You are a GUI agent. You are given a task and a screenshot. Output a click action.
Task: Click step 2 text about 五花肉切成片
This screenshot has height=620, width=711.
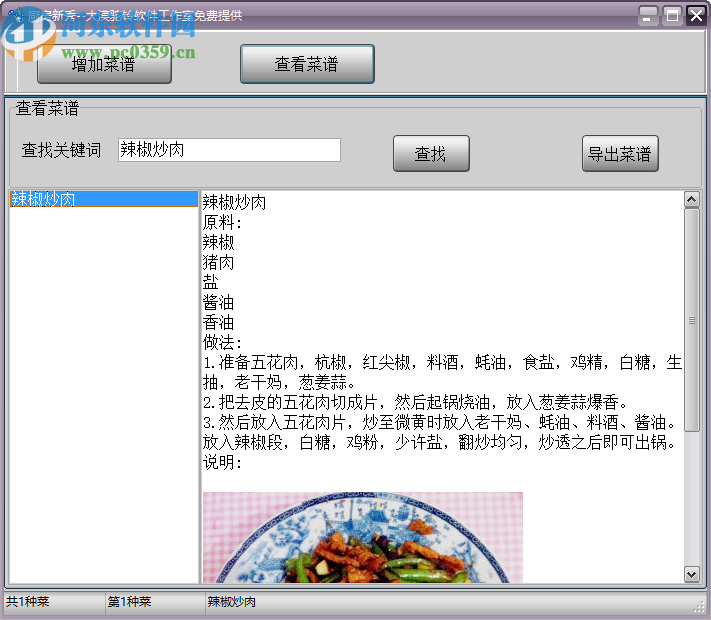coord(415,402)
